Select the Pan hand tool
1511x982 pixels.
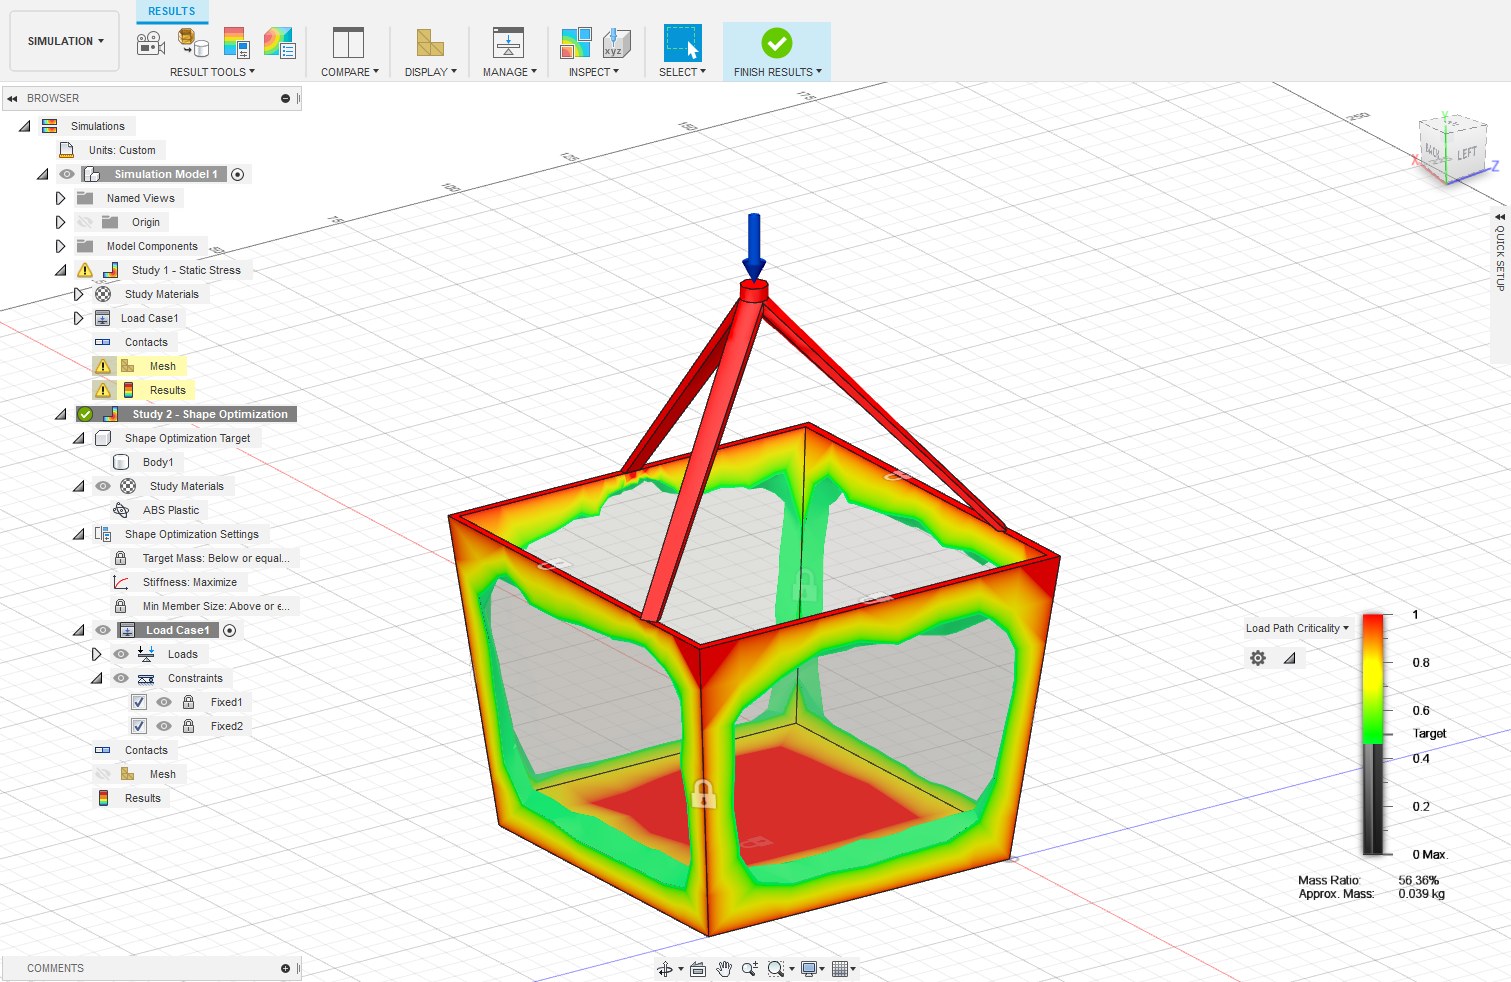[x=724, y=969]
